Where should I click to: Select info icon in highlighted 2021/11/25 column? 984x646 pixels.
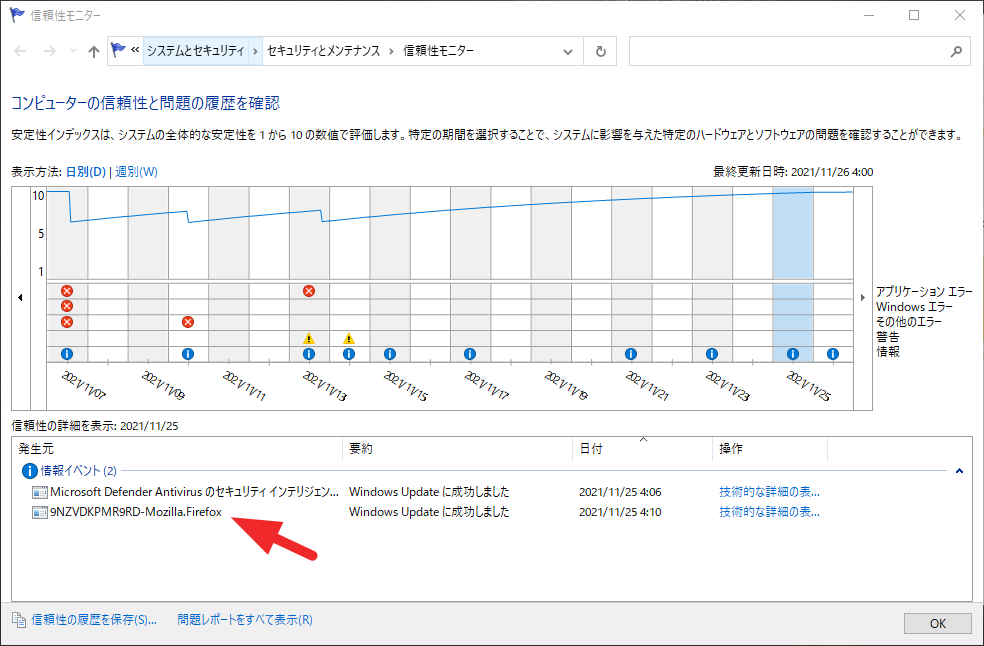pyautogui.click(x=793, y=354)
